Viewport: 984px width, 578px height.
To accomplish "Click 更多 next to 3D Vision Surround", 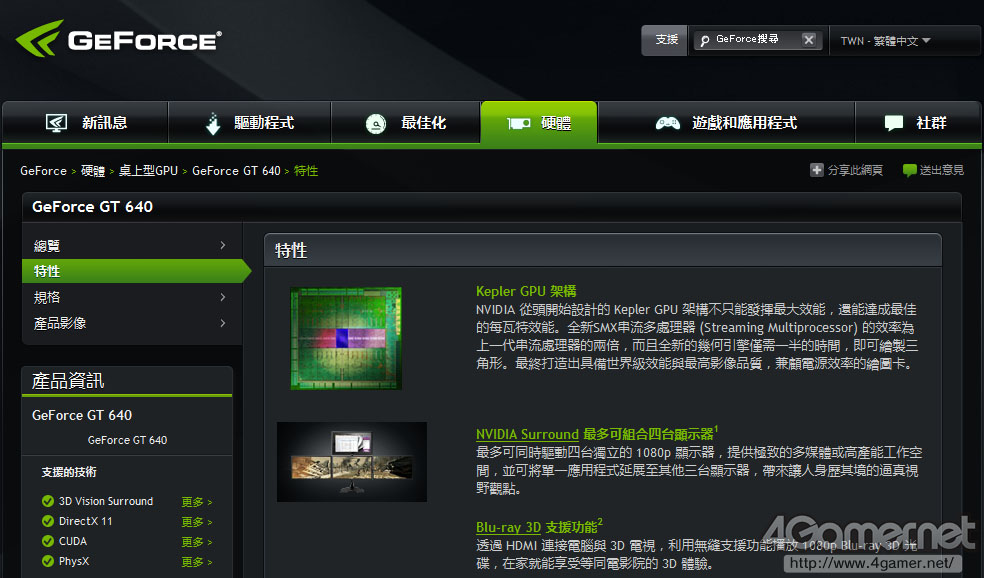I will tap(196, 502).
